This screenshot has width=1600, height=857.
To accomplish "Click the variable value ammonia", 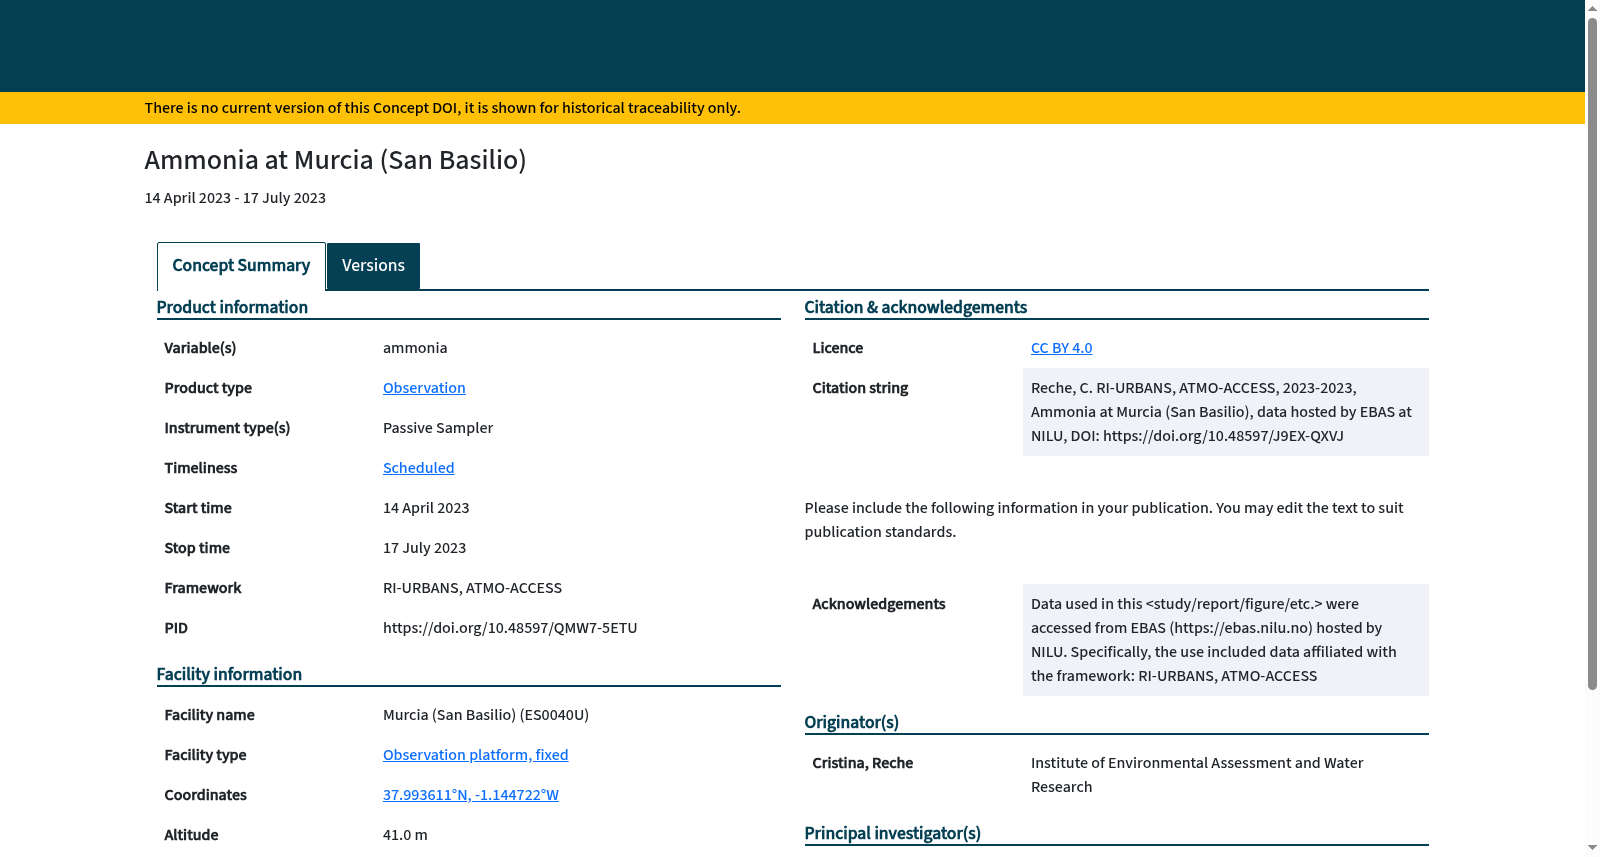I will (415, 348).
